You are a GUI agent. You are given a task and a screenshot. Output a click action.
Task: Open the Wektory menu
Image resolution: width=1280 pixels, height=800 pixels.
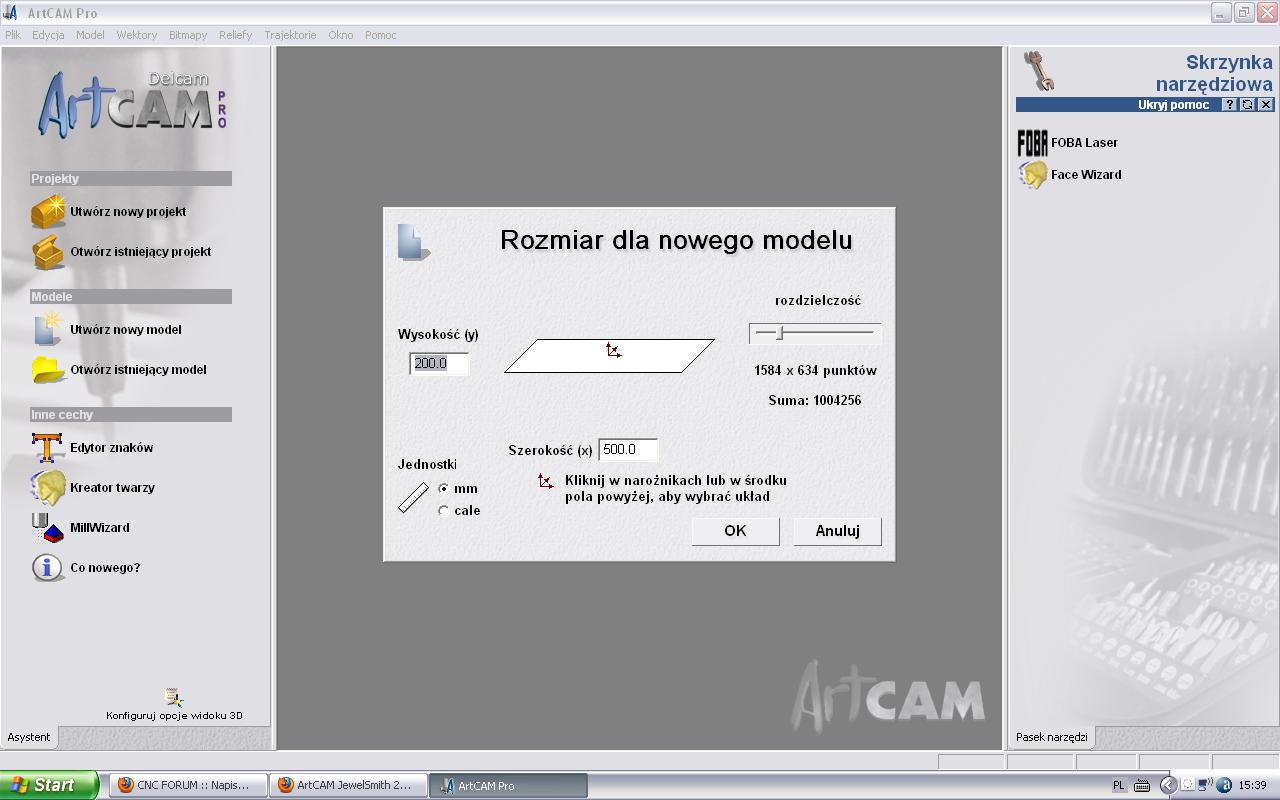tap(137, 35)
